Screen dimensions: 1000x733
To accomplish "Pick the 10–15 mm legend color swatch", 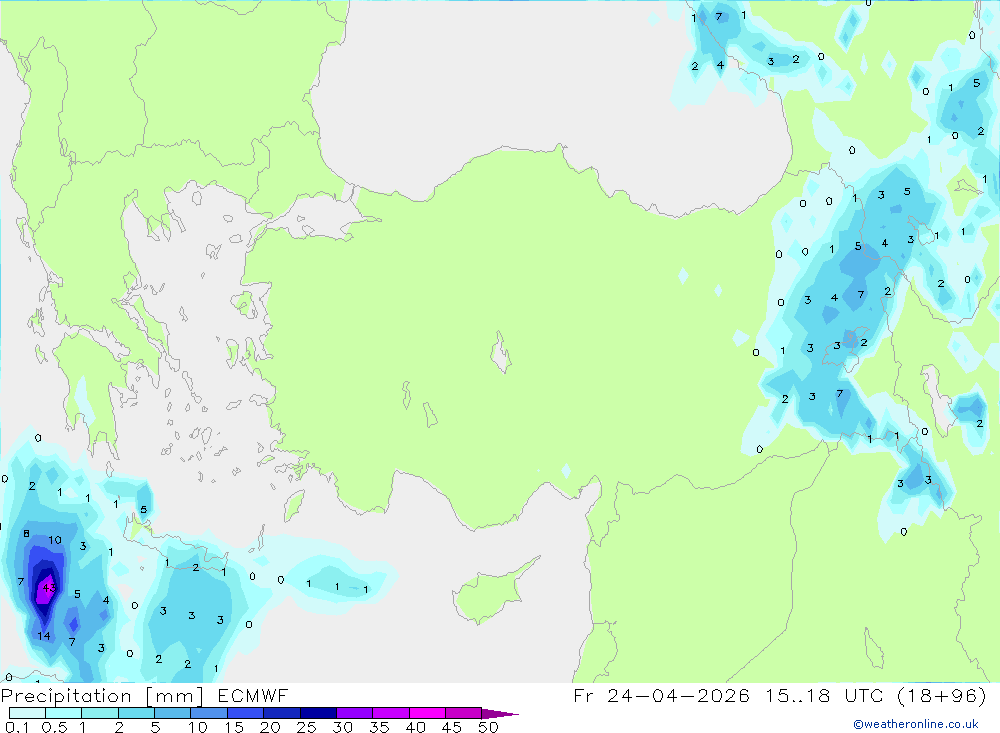I will click(x=209, y=713).
